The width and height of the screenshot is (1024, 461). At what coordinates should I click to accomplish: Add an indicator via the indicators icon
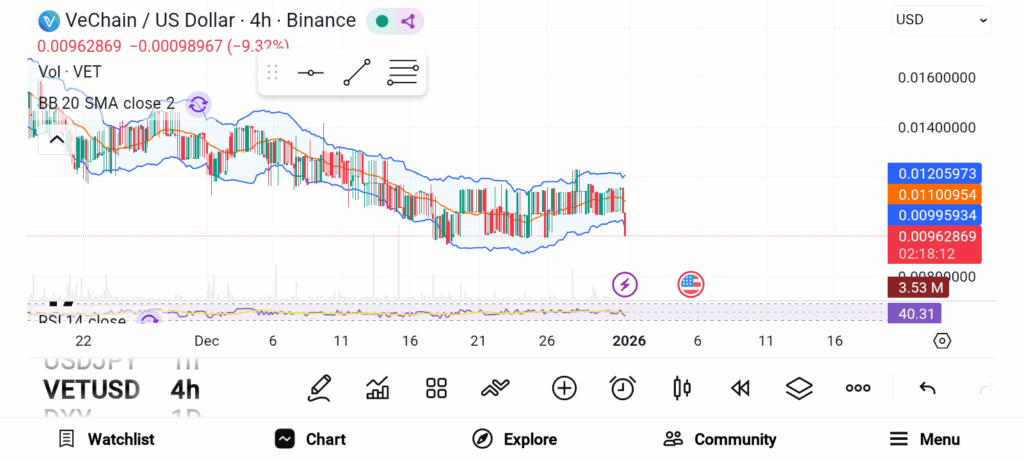pos(377,388)
